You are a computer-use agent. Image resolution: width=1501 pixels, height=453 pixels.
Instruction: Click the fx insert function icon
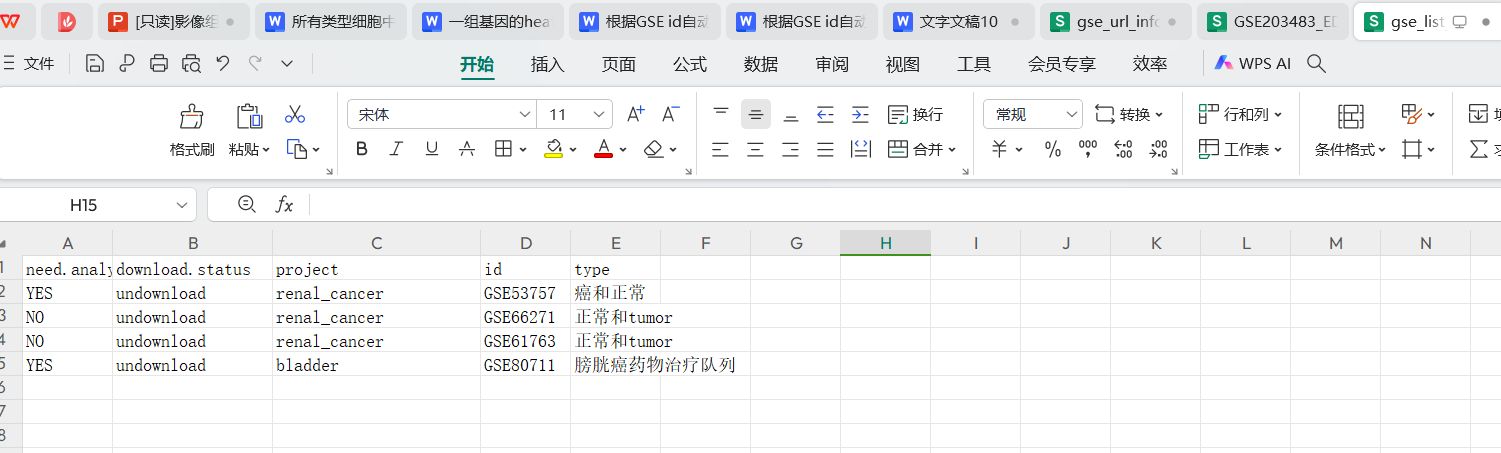pos(284,205)
